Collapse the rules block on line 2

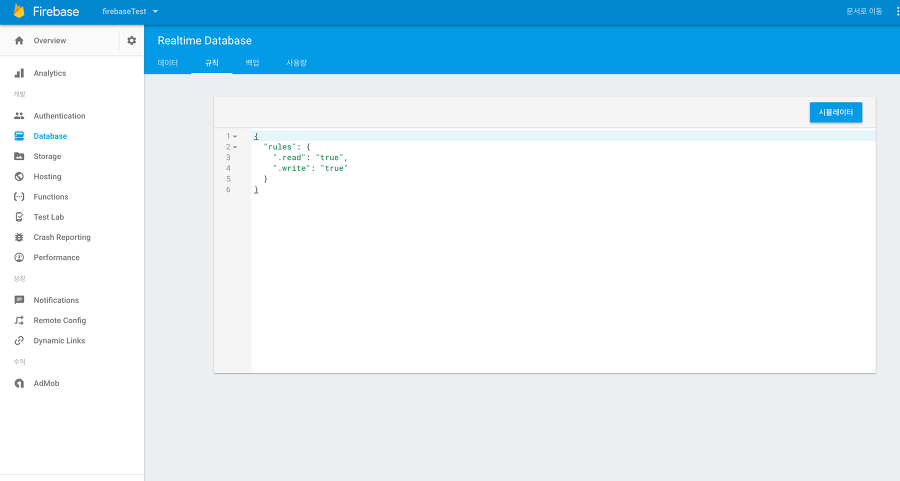235,148
